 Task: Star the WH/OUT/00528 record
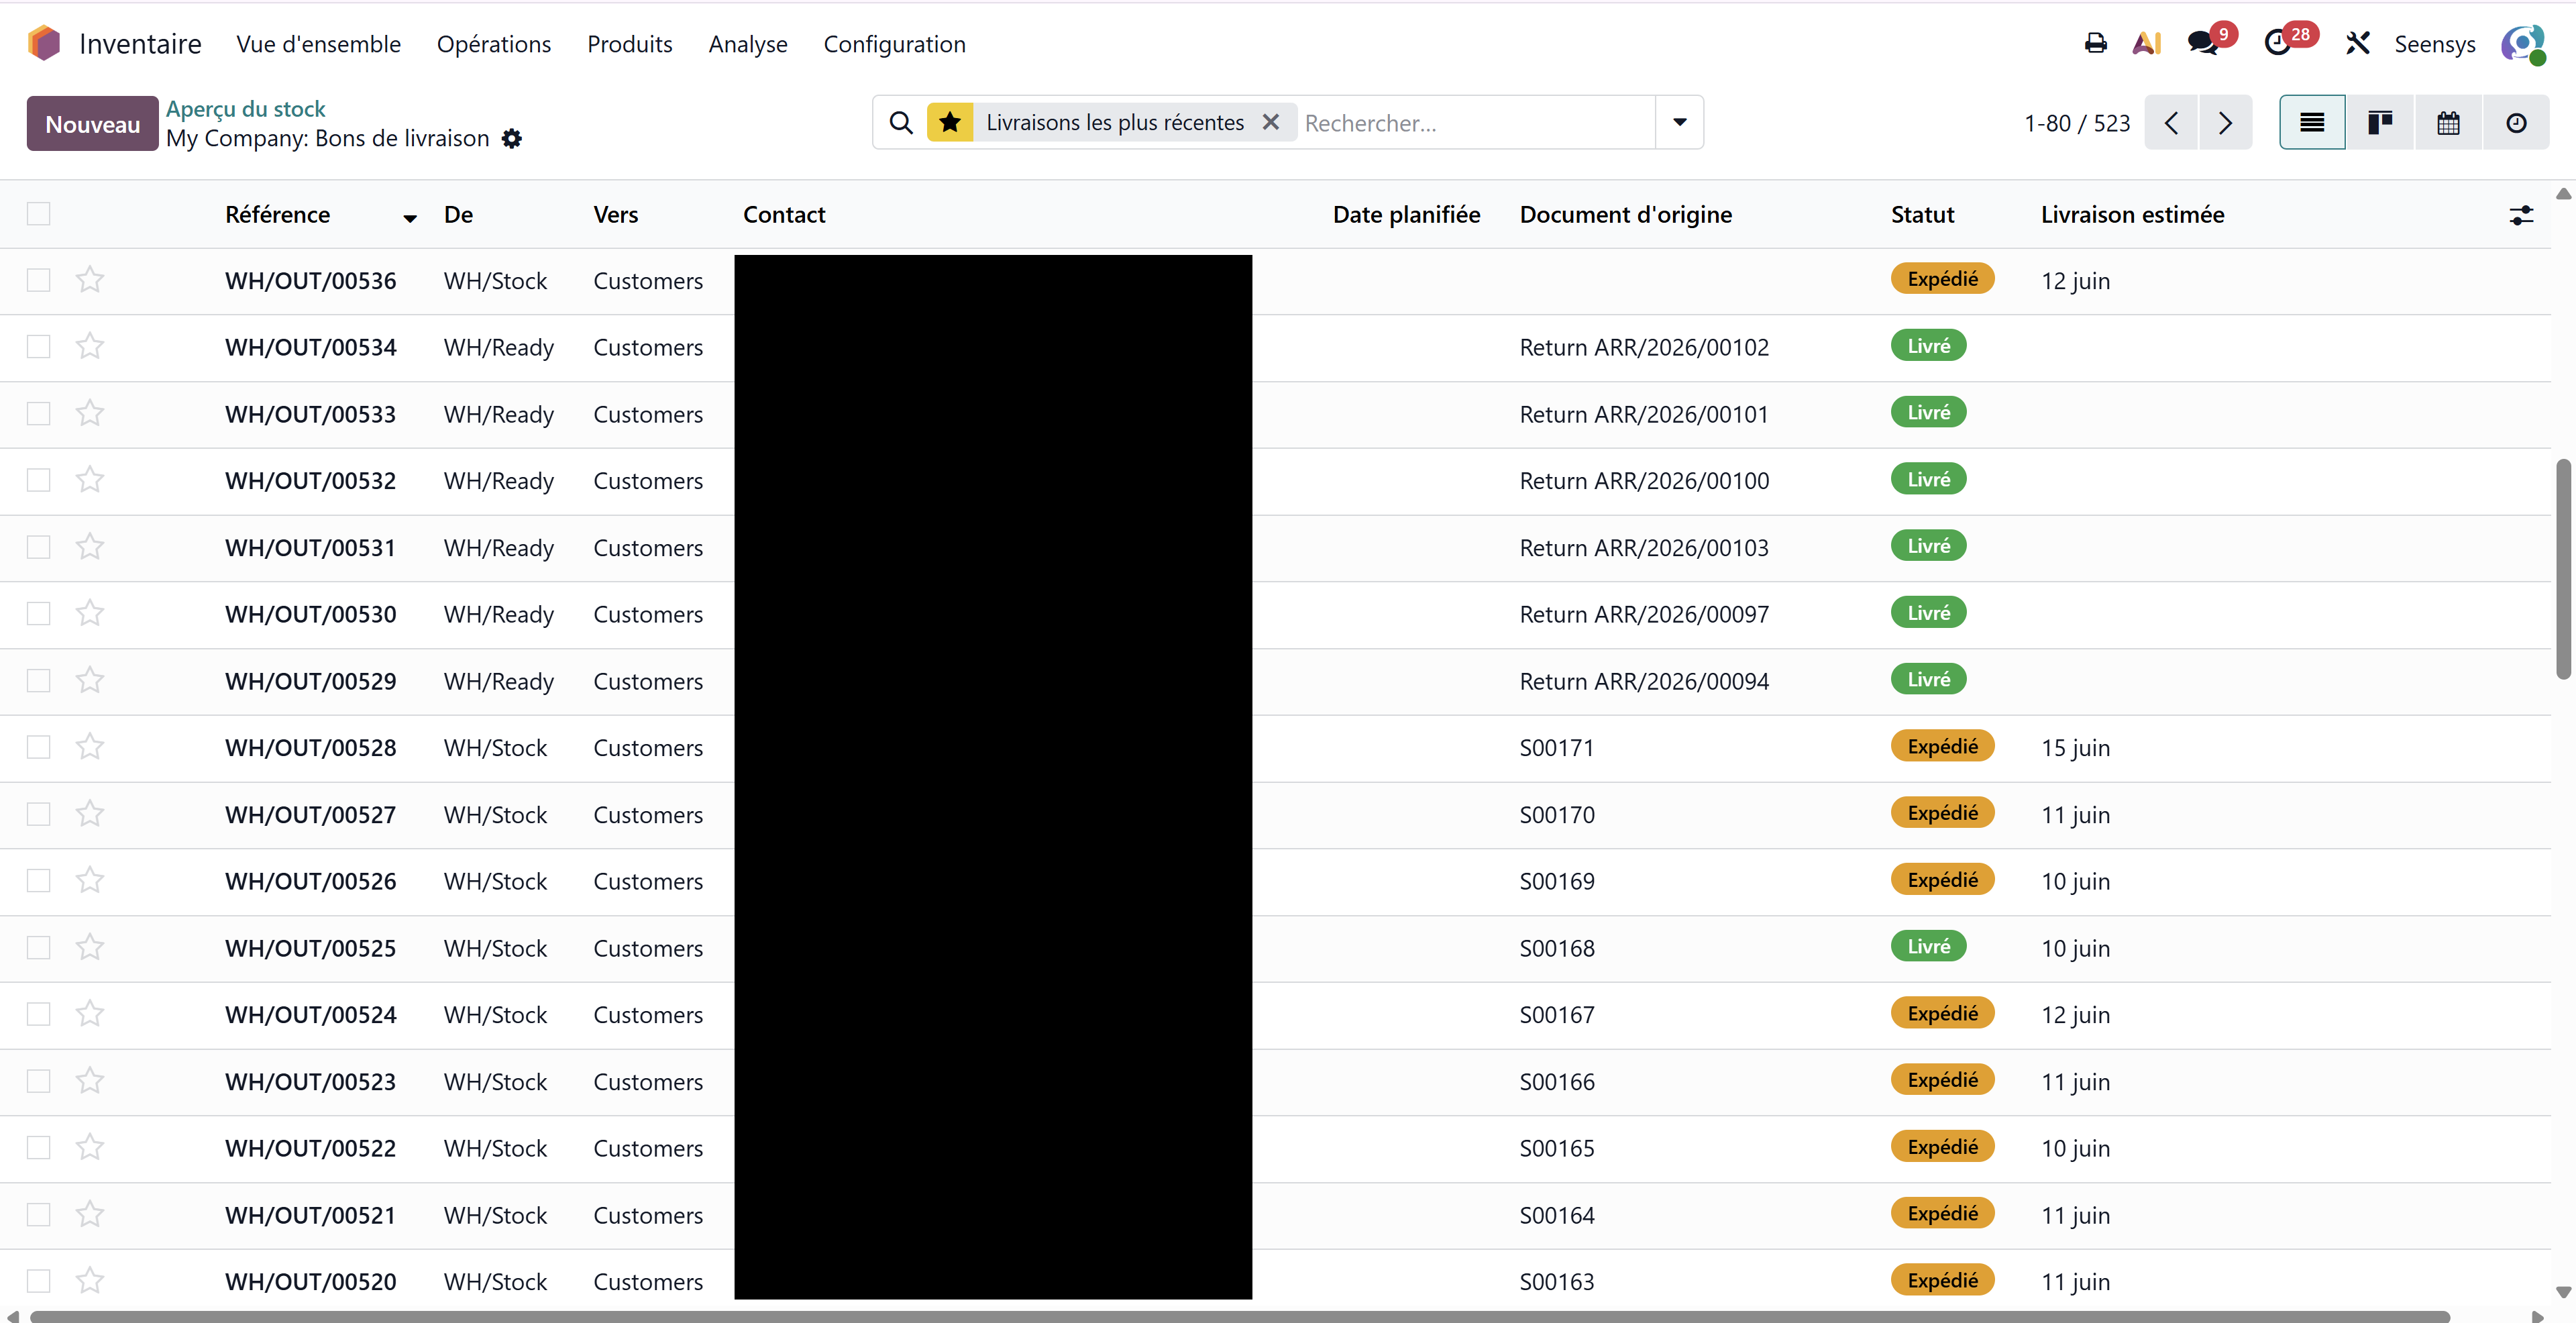click(90, 747)
